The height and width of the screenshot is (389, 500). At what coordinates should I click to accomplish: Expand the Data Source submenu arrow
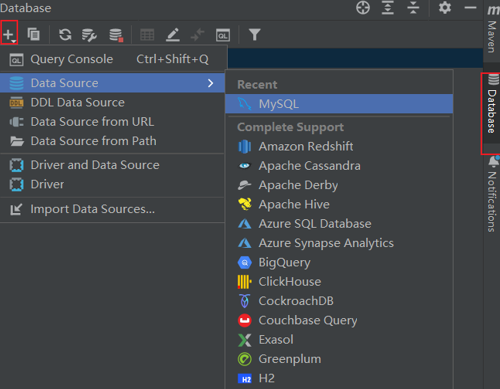[x=210, y=83]
